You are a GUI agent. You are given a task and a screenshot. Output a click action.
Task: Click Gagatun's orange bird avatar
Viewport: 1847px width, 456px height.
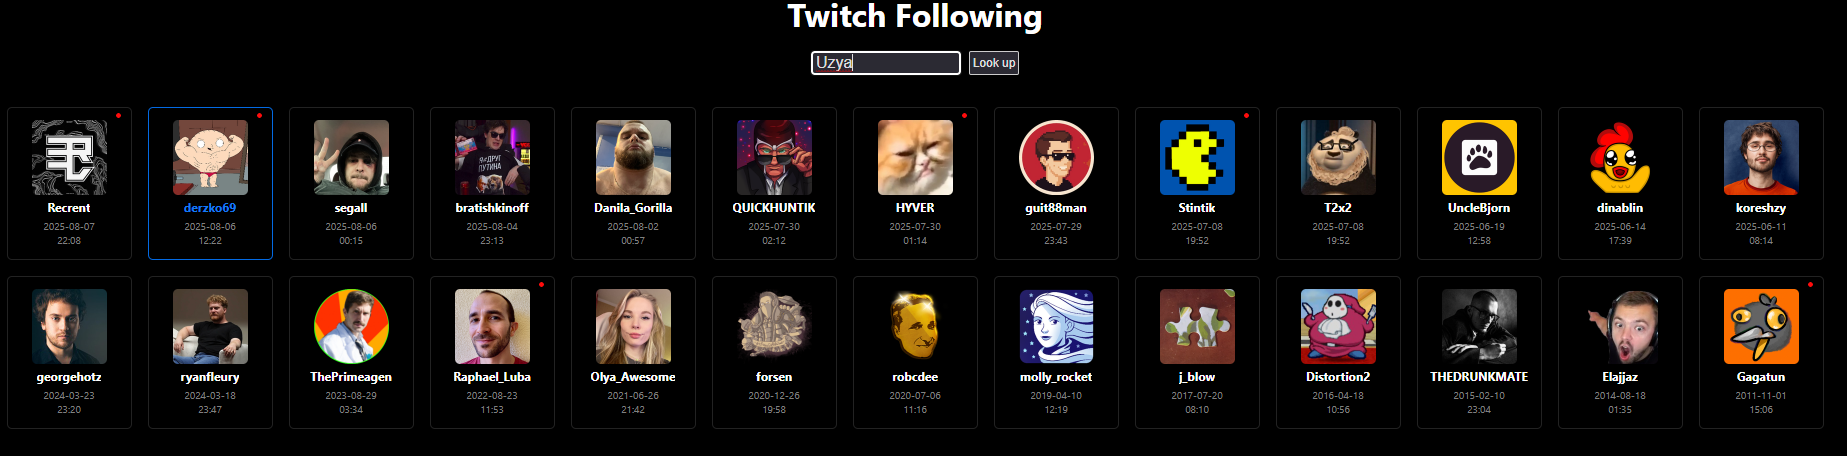coord(1761,326)
